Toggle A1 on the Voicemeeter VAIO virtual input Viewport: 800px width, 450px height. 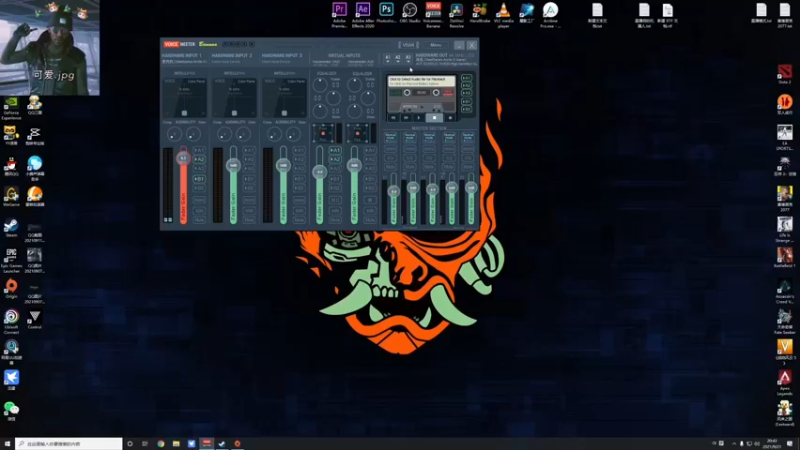[335, 151]
